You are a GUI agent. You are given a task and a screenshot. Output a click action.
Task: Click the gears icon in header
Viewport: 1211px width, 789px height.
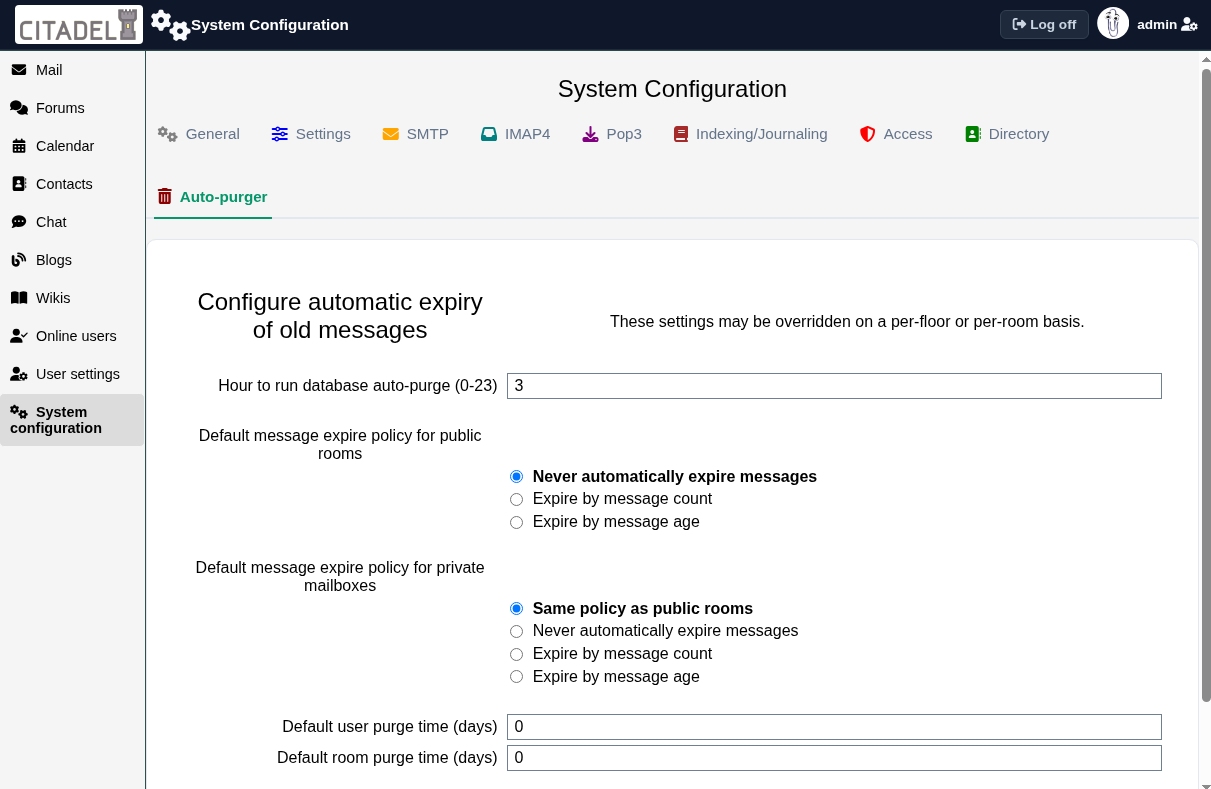click(170, 25)
